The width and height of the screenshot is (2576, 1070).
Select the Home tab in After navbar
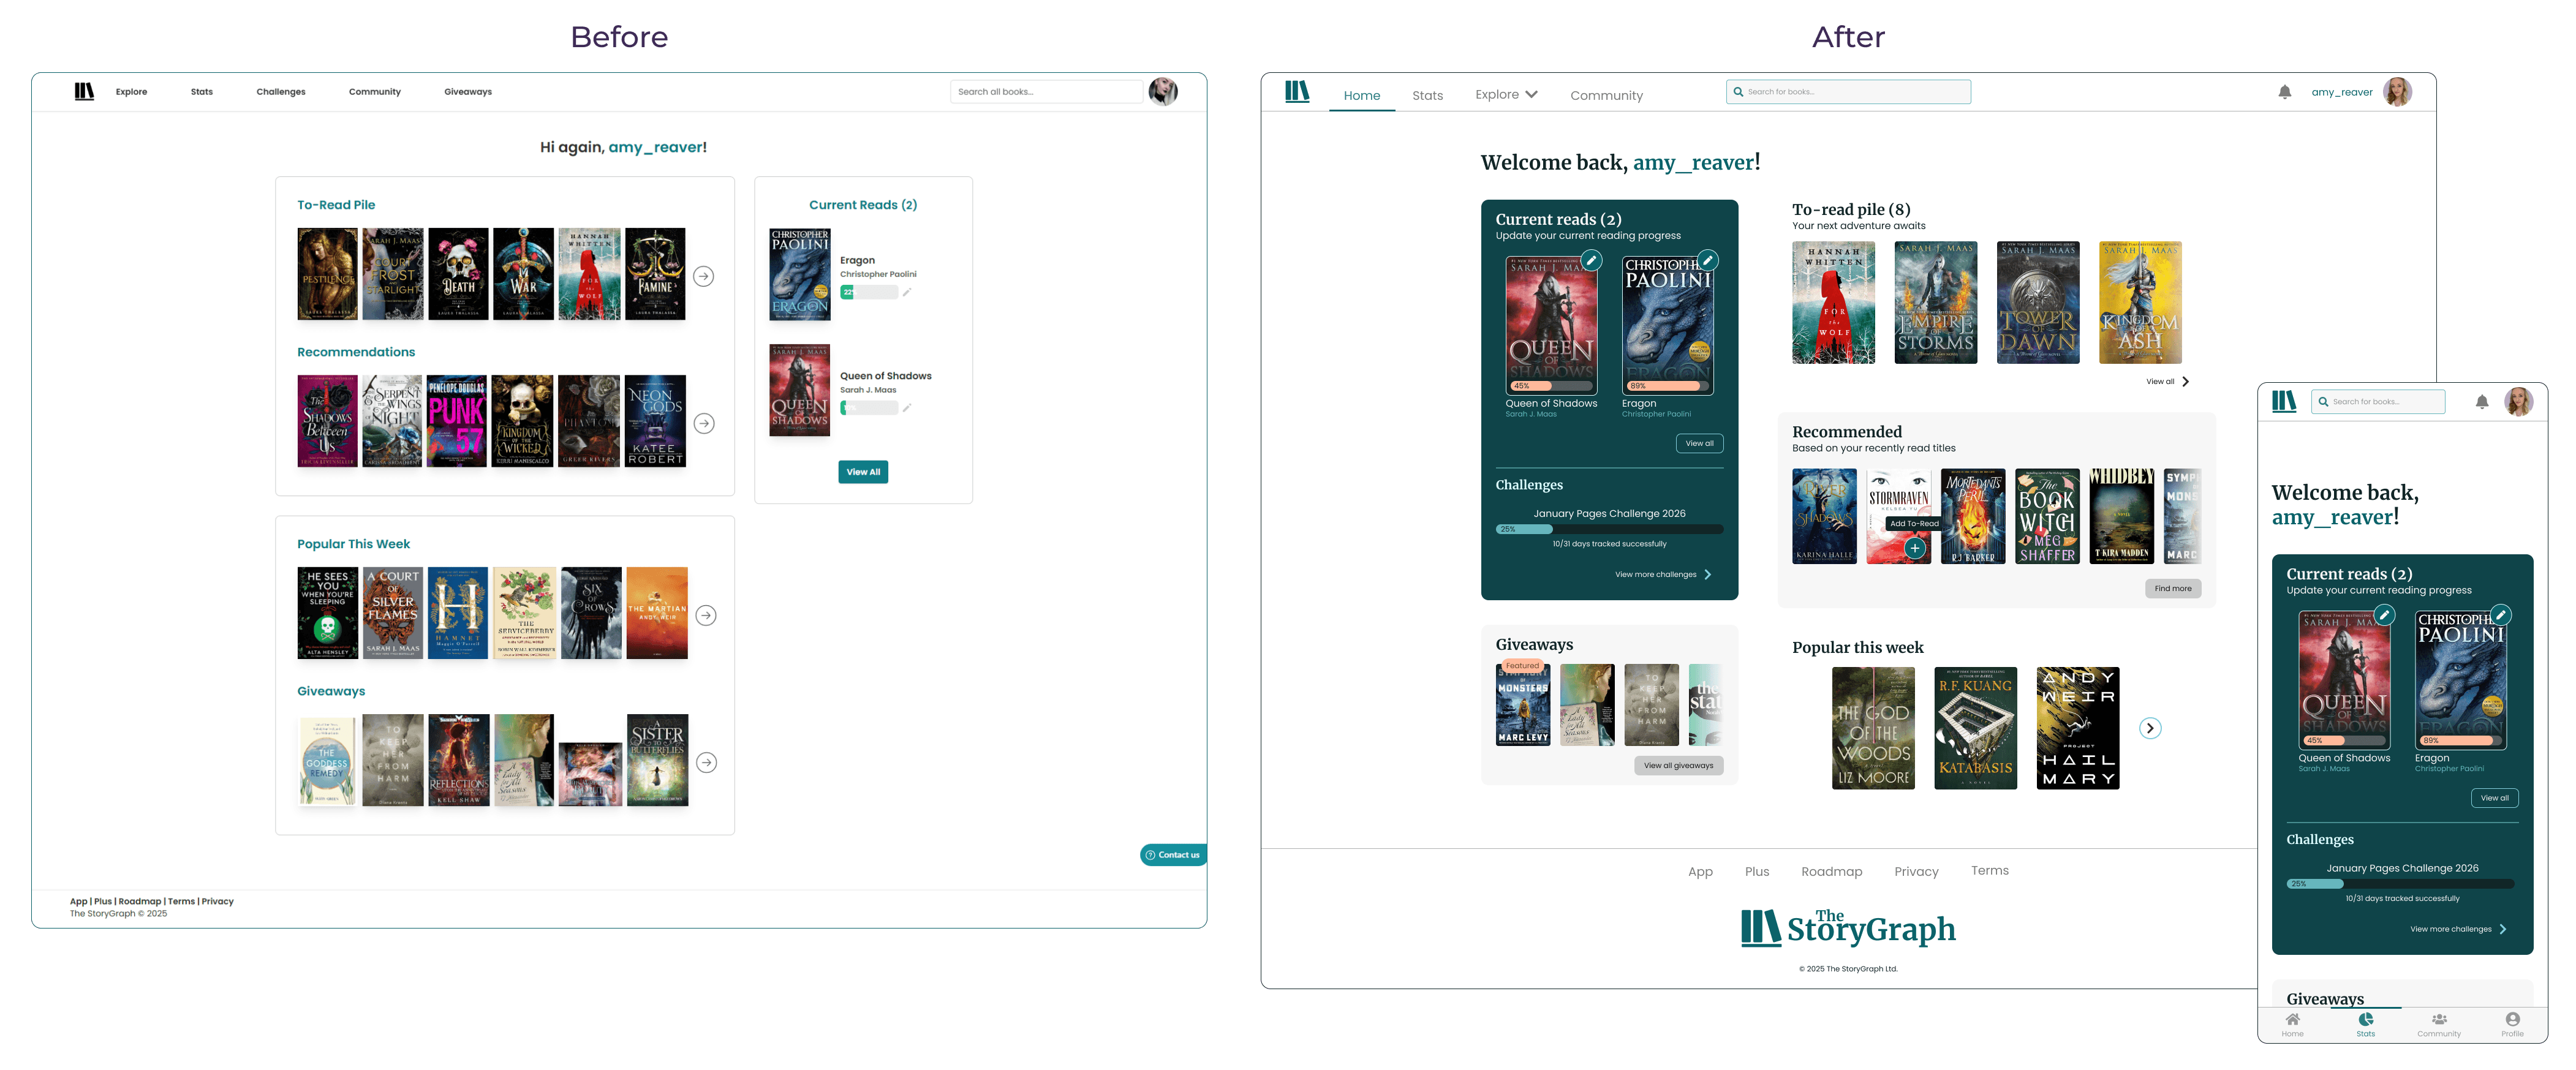[x=1361, y=96]
